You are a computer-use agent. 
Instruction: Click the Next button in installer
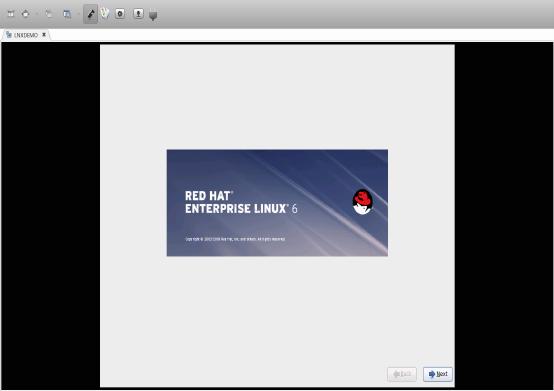438,374
